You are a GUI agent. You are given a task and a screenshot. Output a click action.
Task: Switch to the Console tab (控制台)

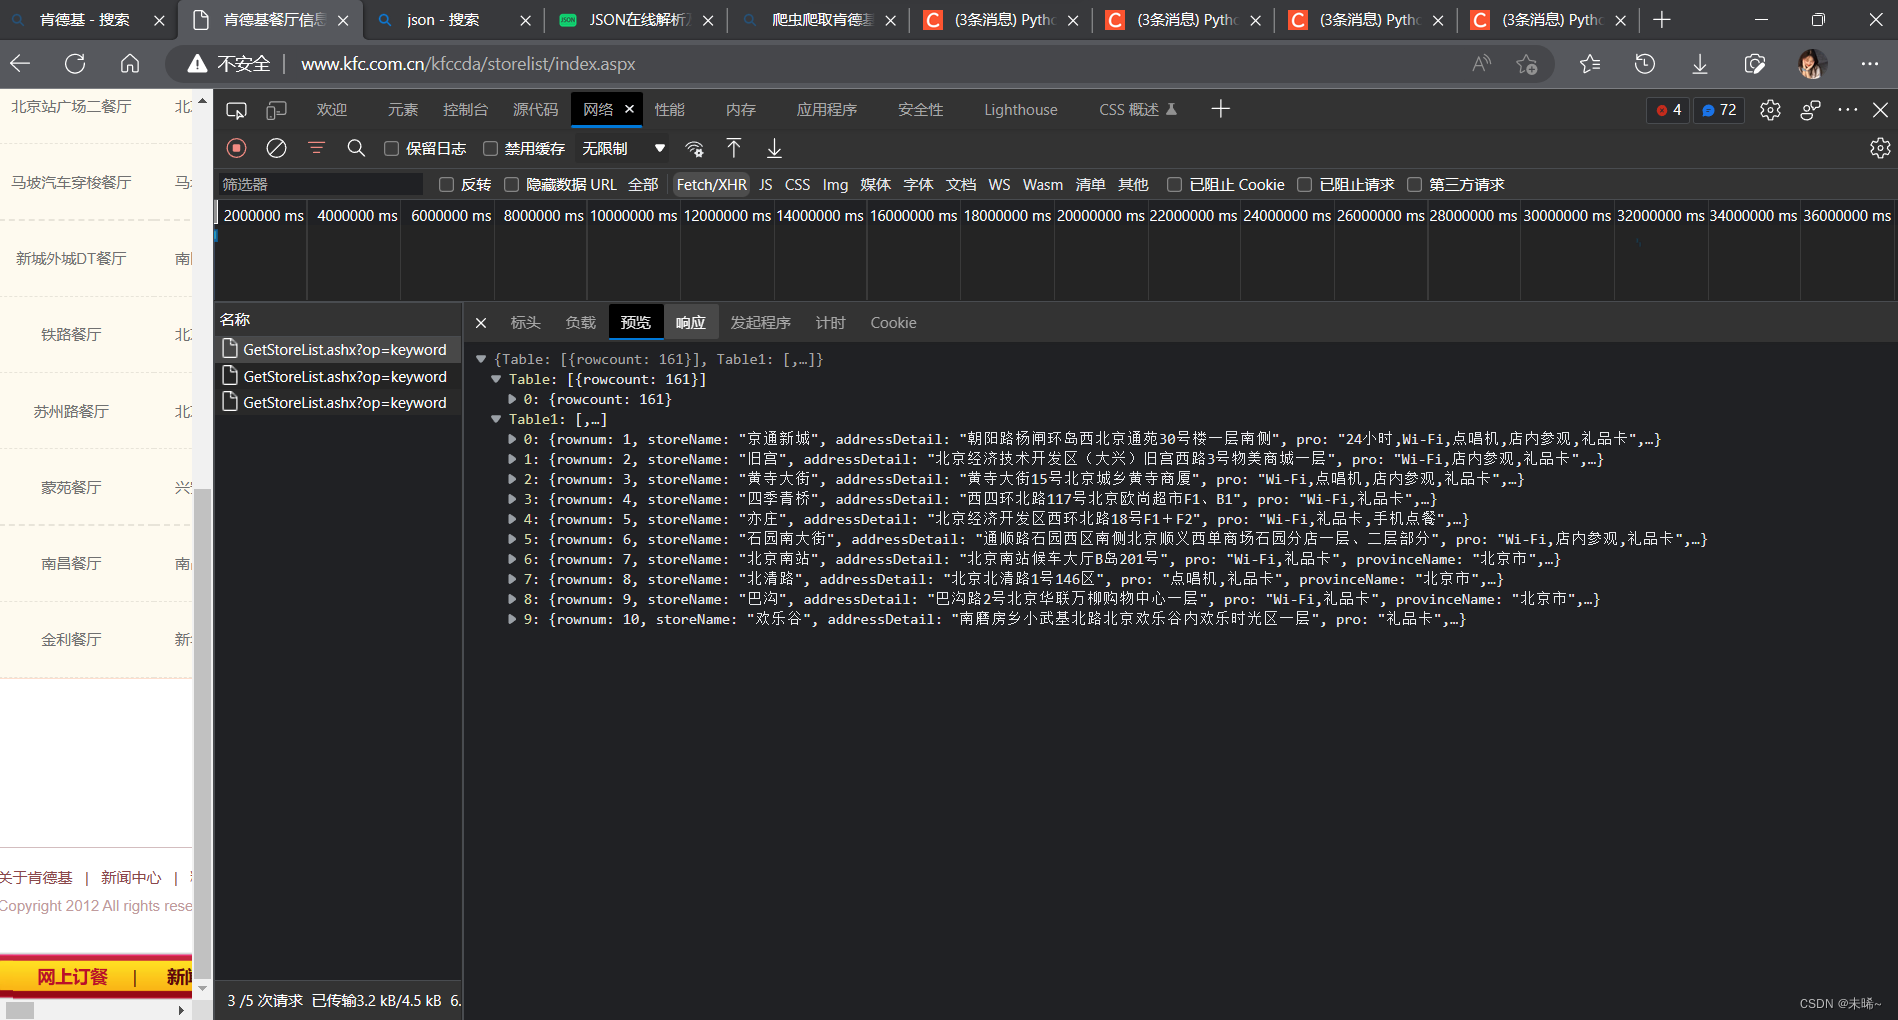click(465, 110)
